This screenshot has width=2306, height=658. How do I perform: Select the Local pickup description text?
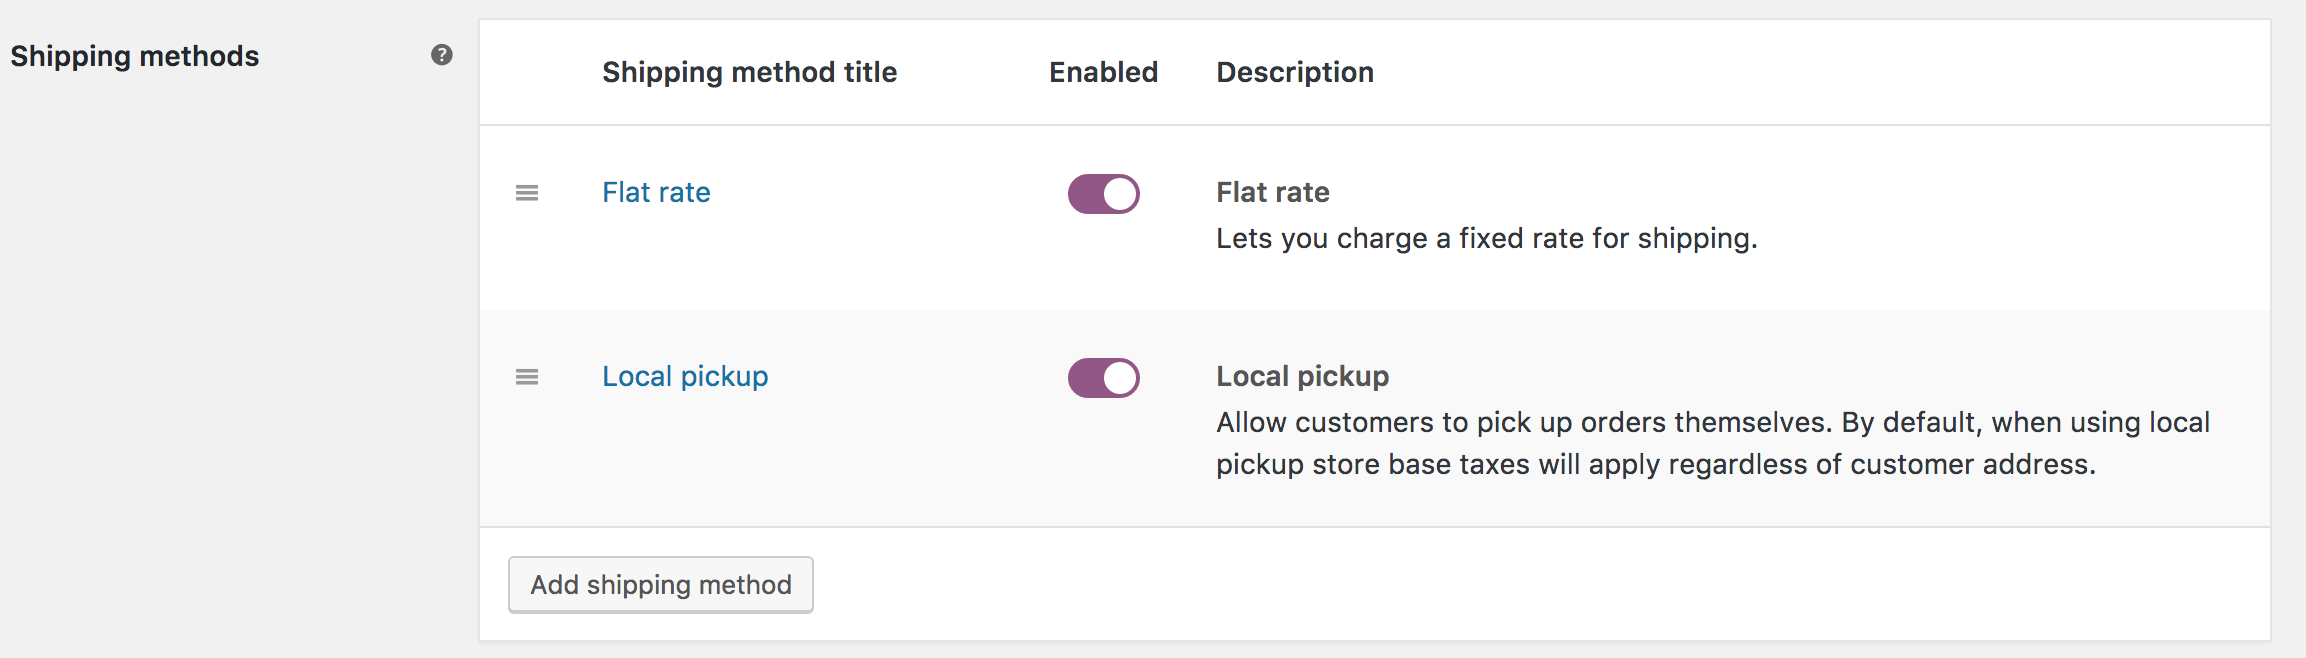click(x=1700, y=442)
